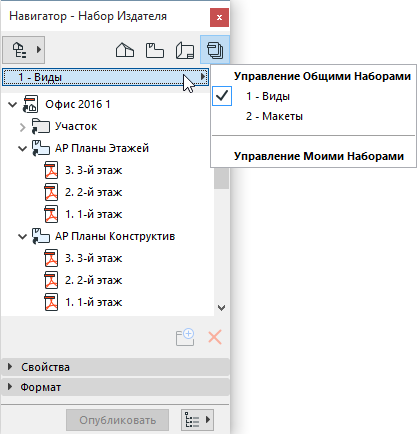The image size is (417, 434).
Task: Click the red X delete icon
Action: tap(215, 337)
